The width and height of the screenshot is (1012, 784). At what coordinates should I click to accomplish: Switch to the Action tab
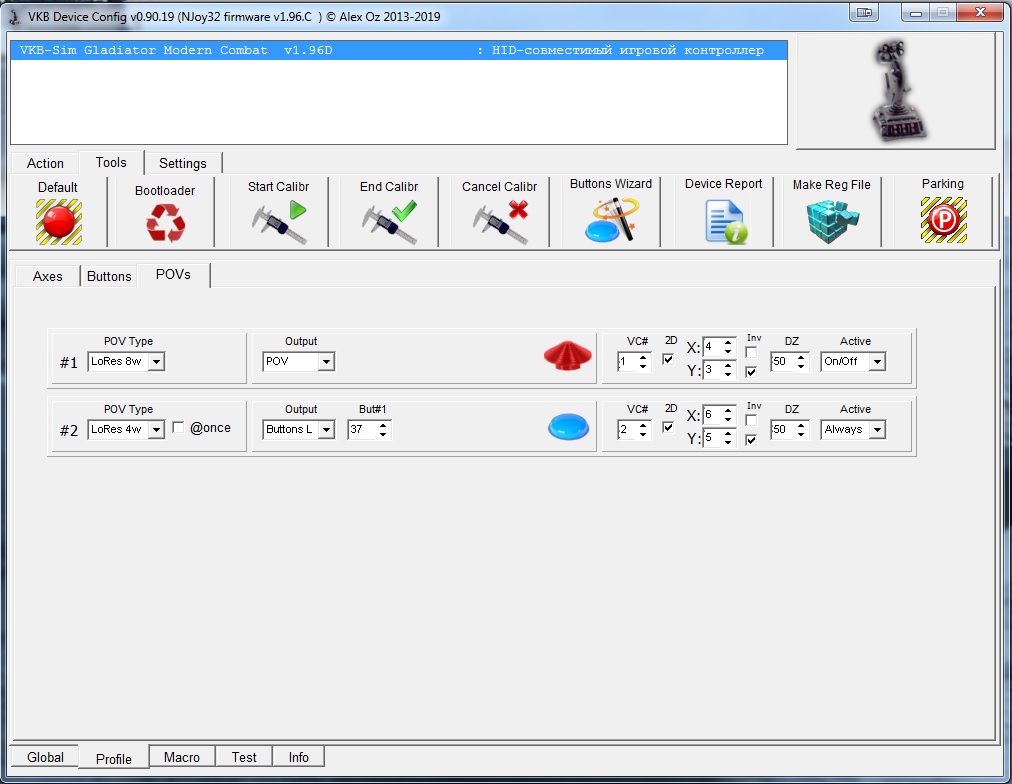pyautogui.click(x=45, y=163)
